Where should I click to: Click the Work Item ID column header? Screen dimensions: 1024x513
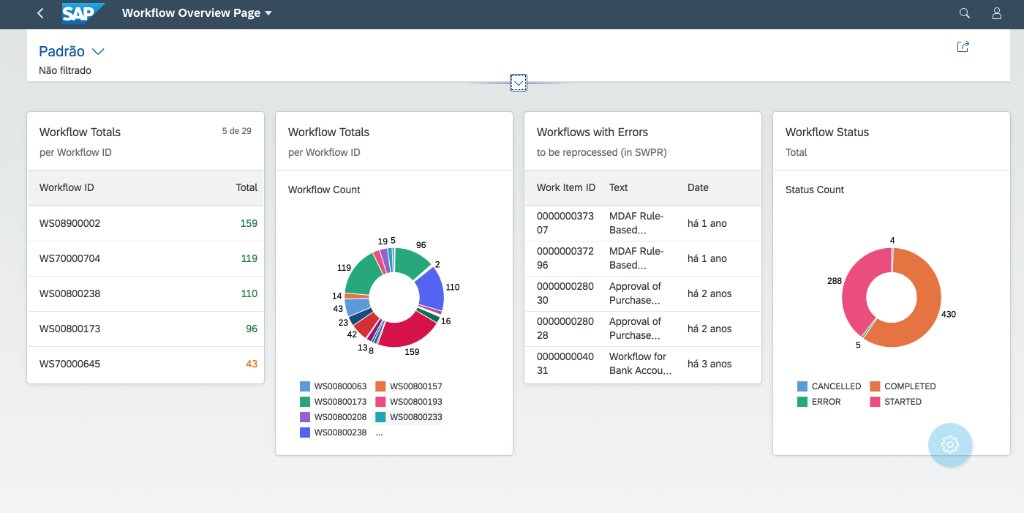coord(566,188)
